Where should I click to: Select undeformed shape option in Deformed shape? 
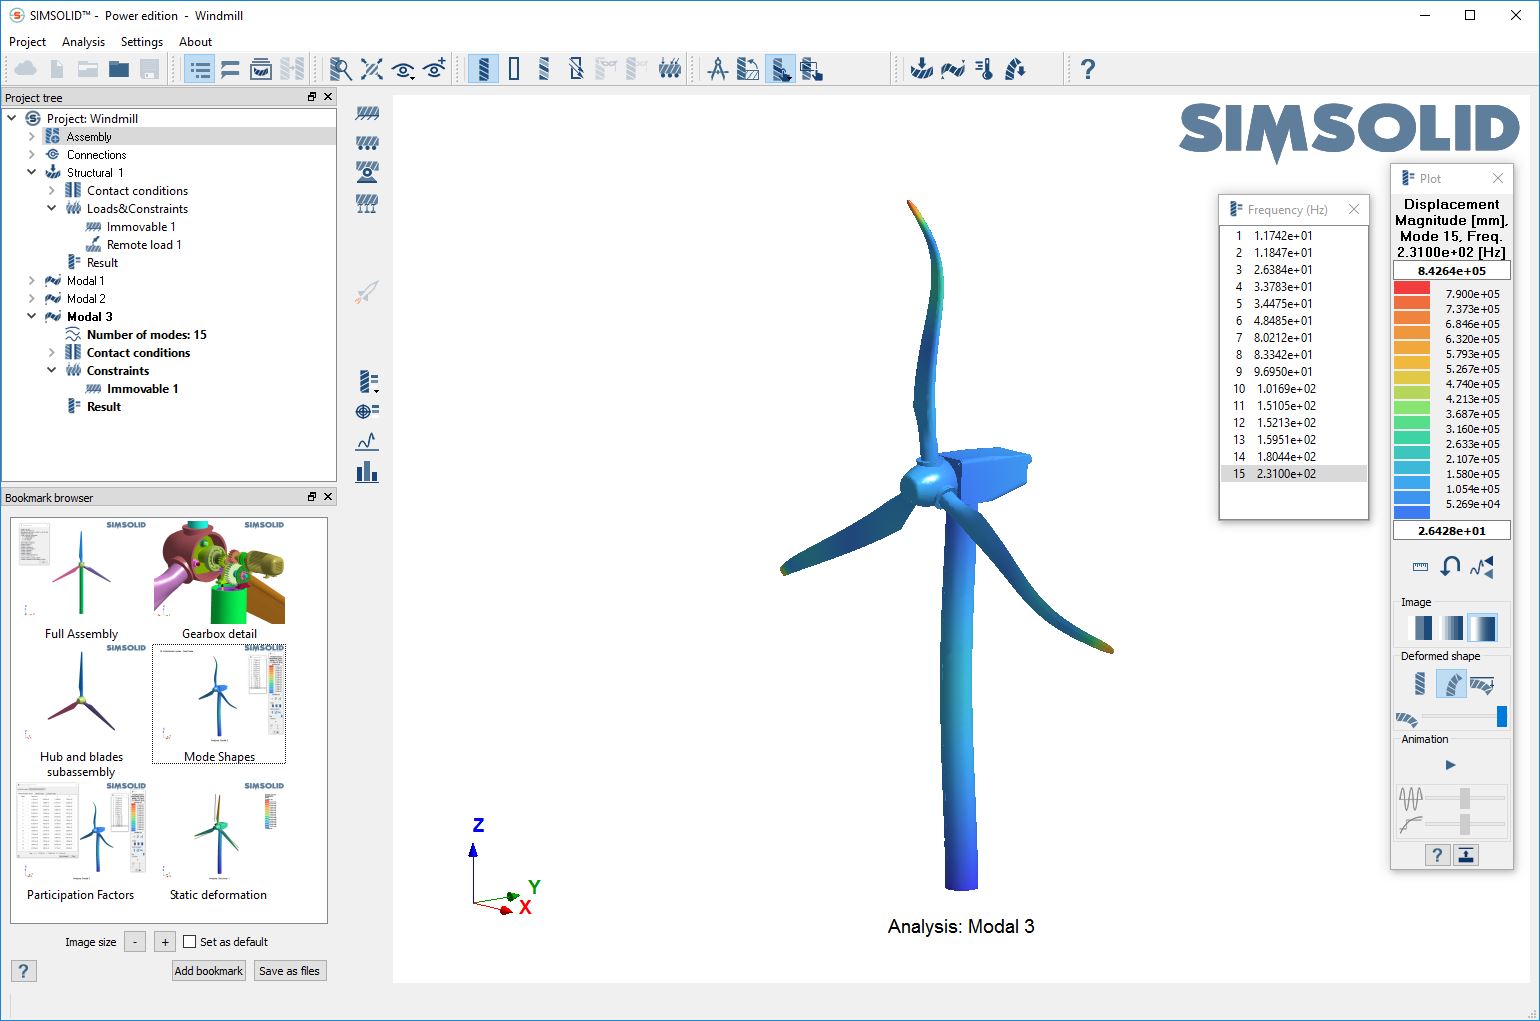[1420, 684]
